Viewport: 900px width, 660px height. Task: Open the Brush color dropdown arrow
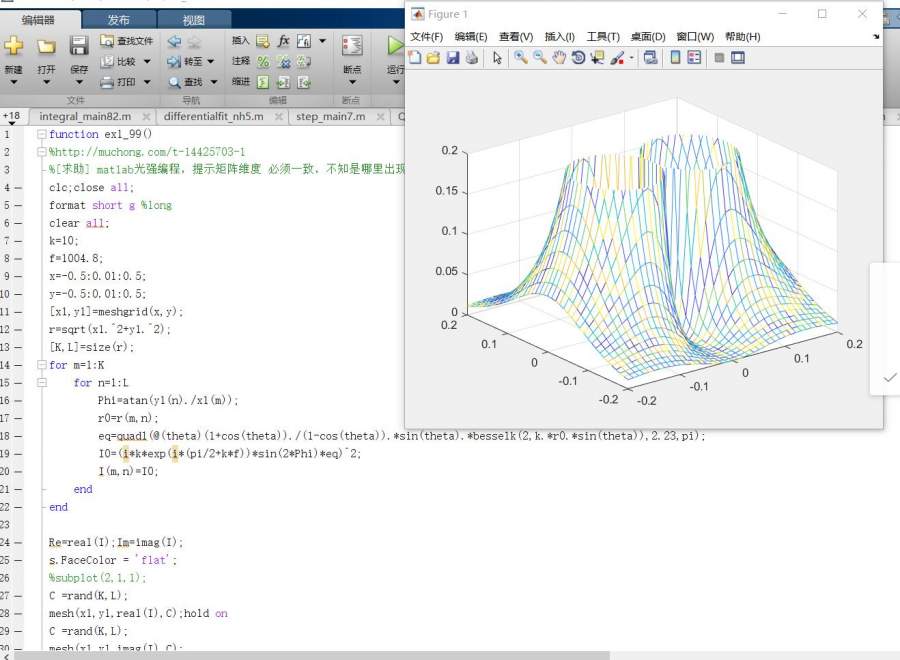pos(632,58)
